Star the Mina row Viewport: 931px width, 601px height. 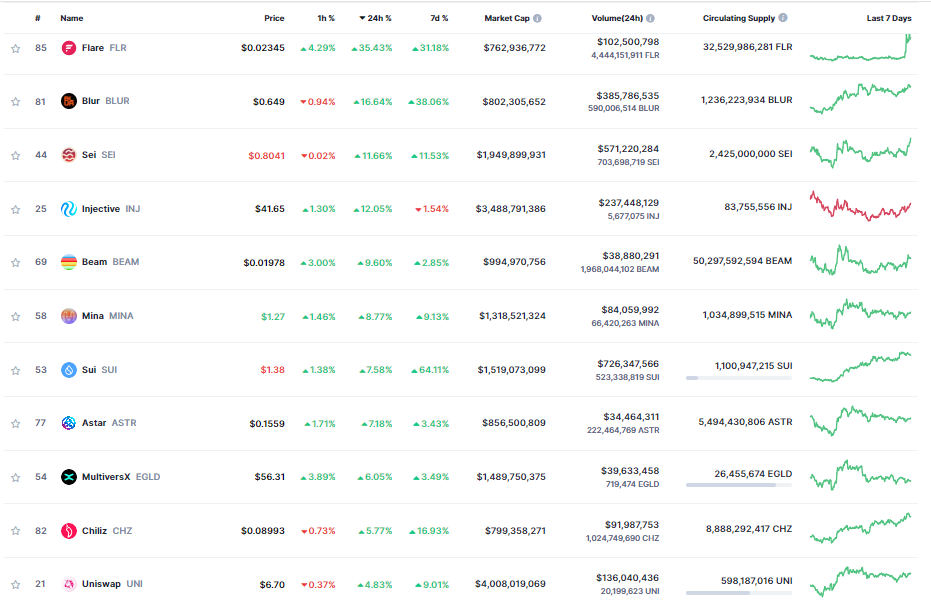click(x=15, y=317)
